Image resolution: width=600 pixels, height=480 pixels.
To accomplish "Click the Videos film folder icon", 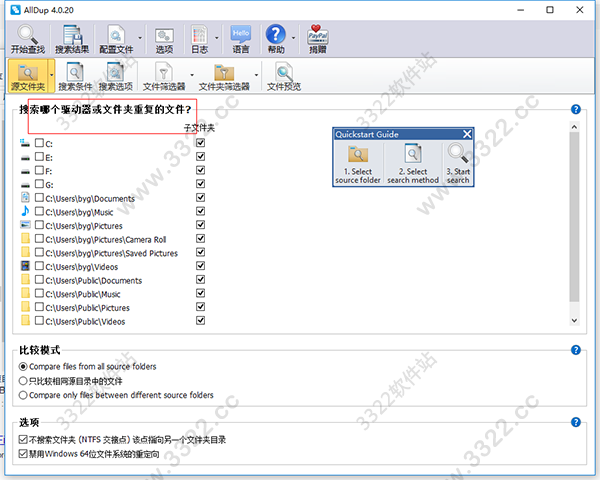I will (25, 266).
